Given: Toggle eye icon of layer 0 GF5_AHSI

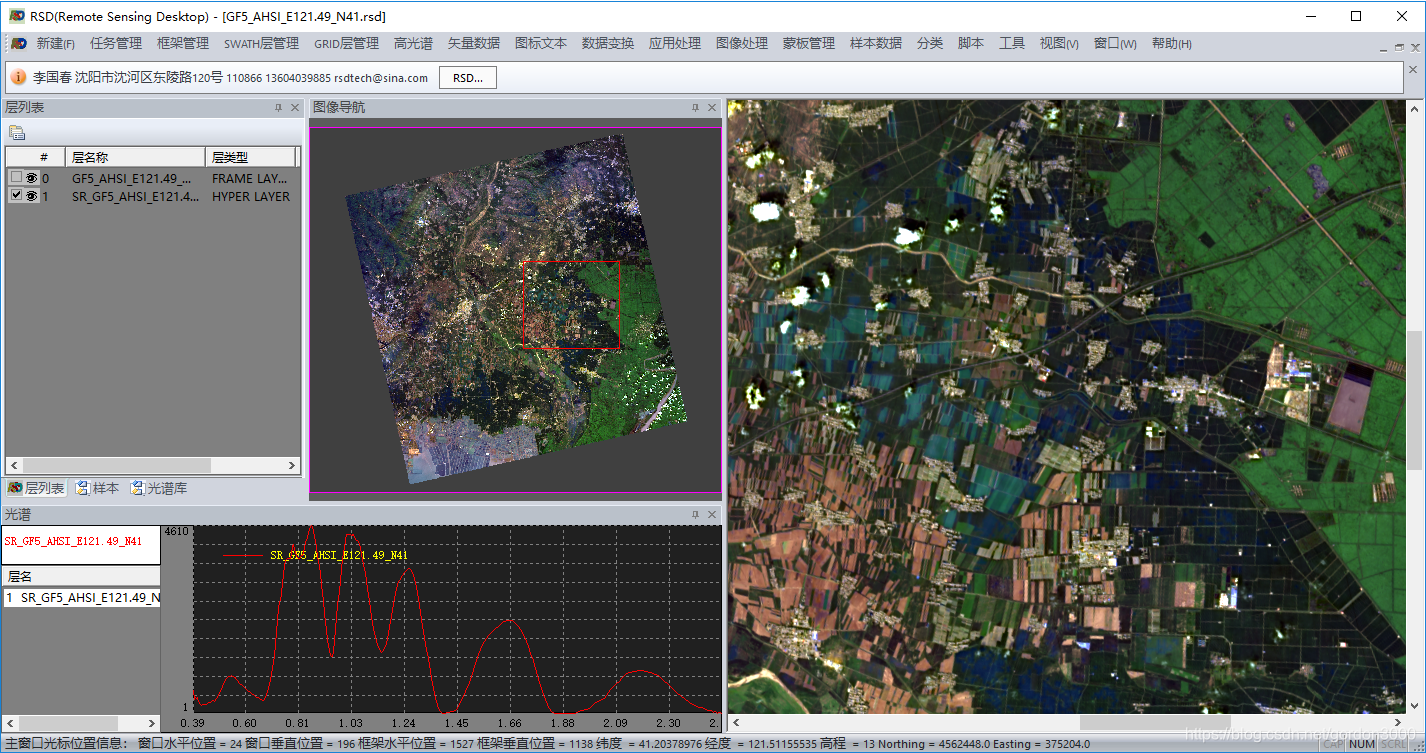Looking at the screenshot, I should coord(31,178).
